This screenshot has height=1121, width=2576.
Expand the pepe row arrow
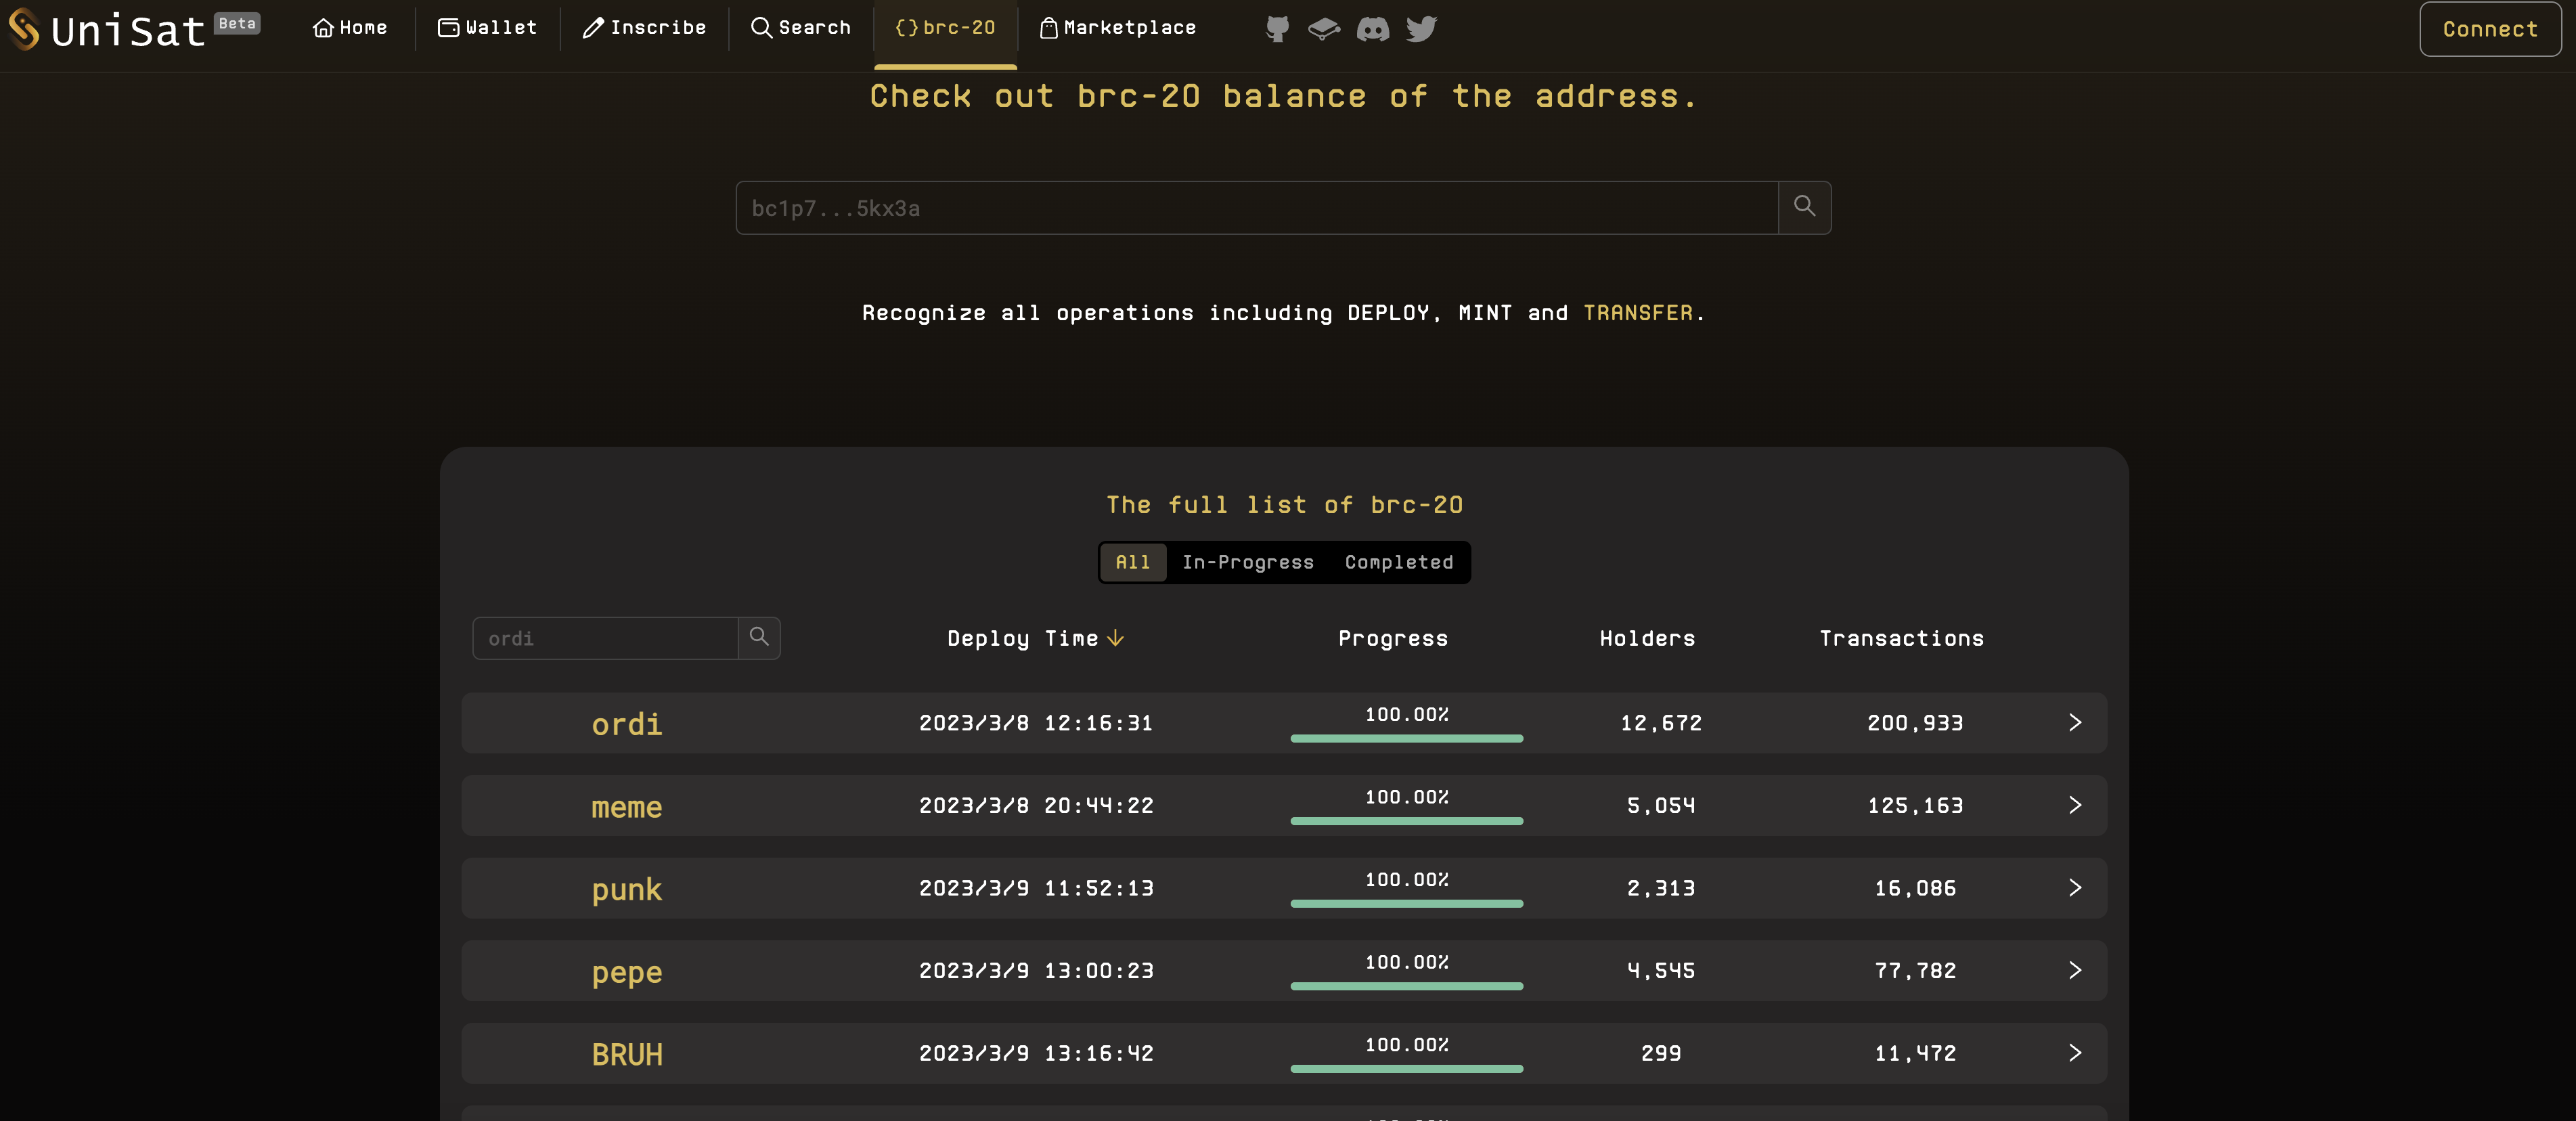pyautogui.click(x=2075, y=970)
